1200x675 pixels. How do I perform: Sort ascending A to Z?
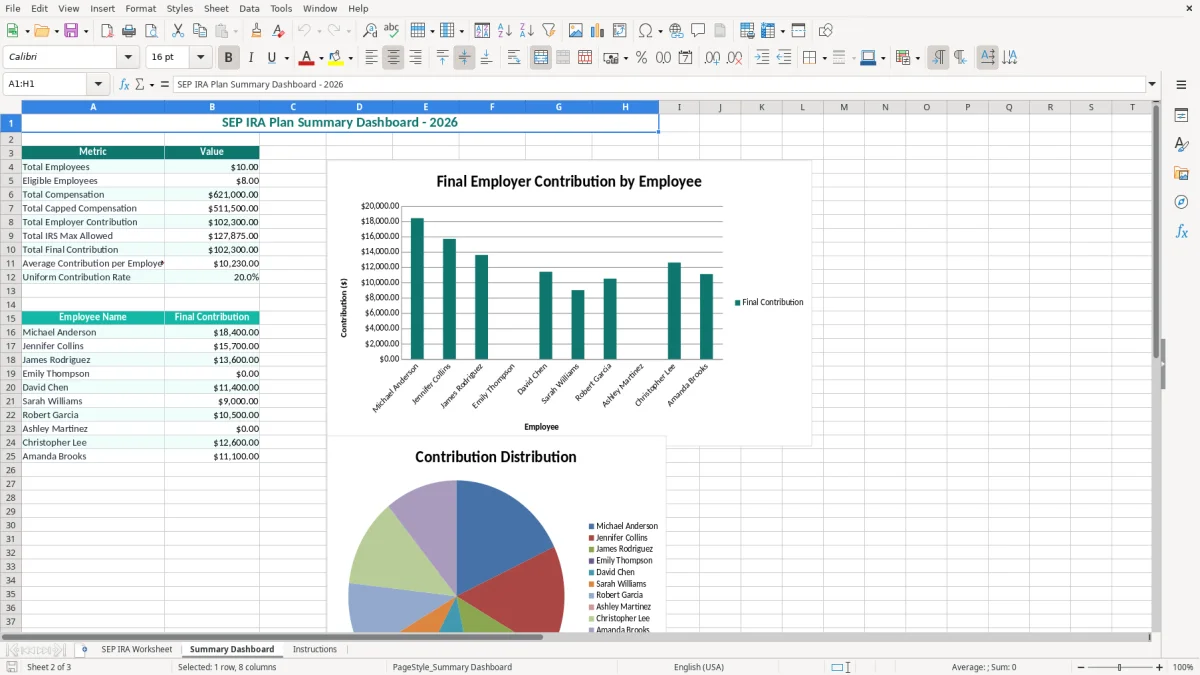tap(505, 31)
